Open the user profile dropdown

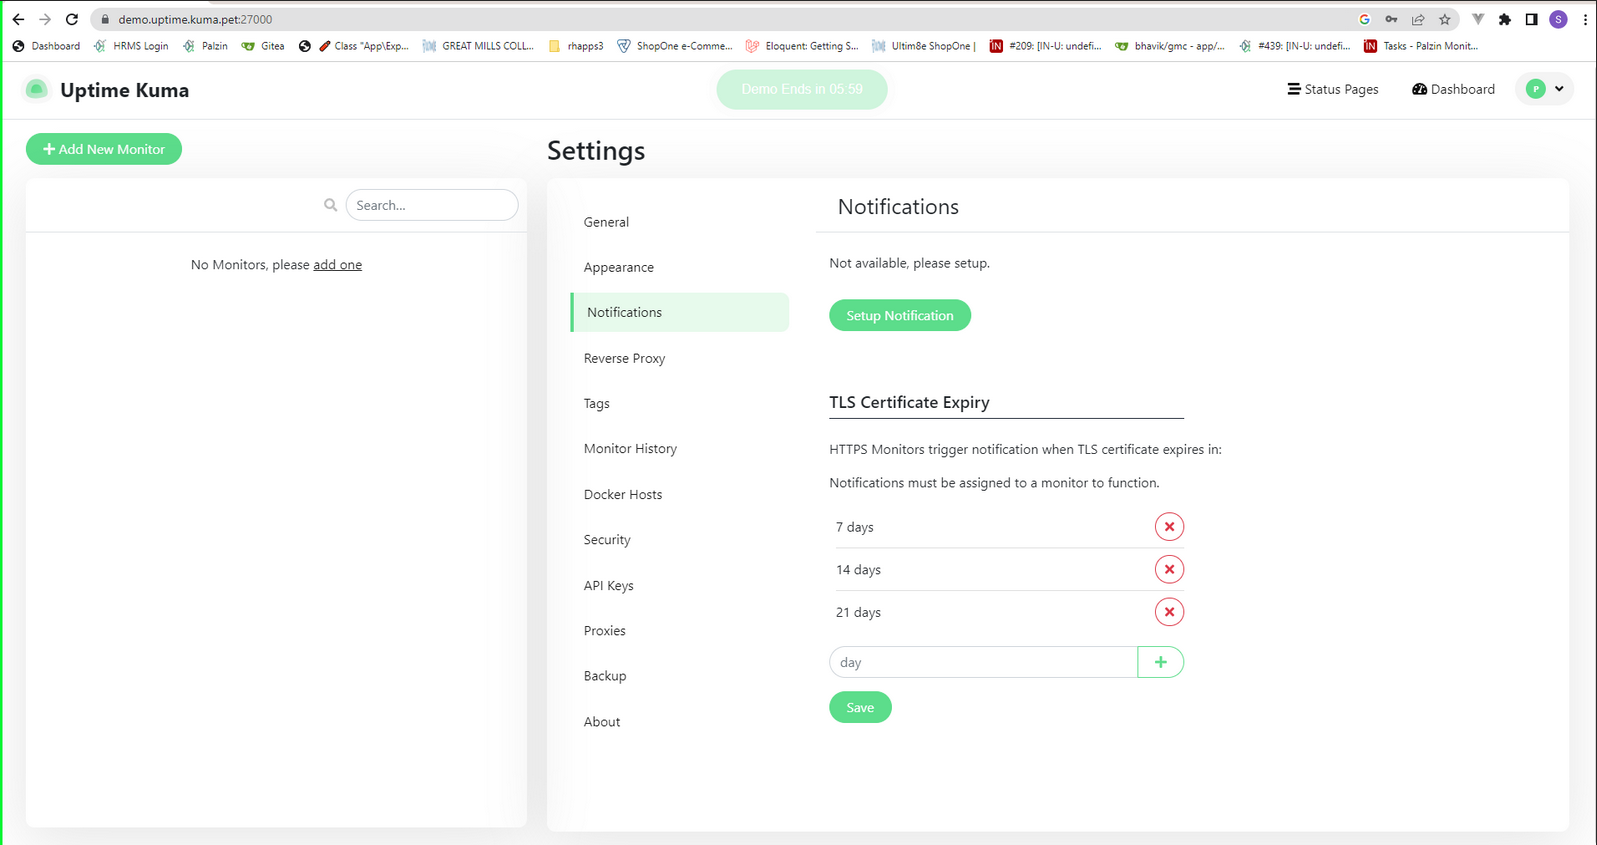pyautogui.click(x=1545, y=89)
